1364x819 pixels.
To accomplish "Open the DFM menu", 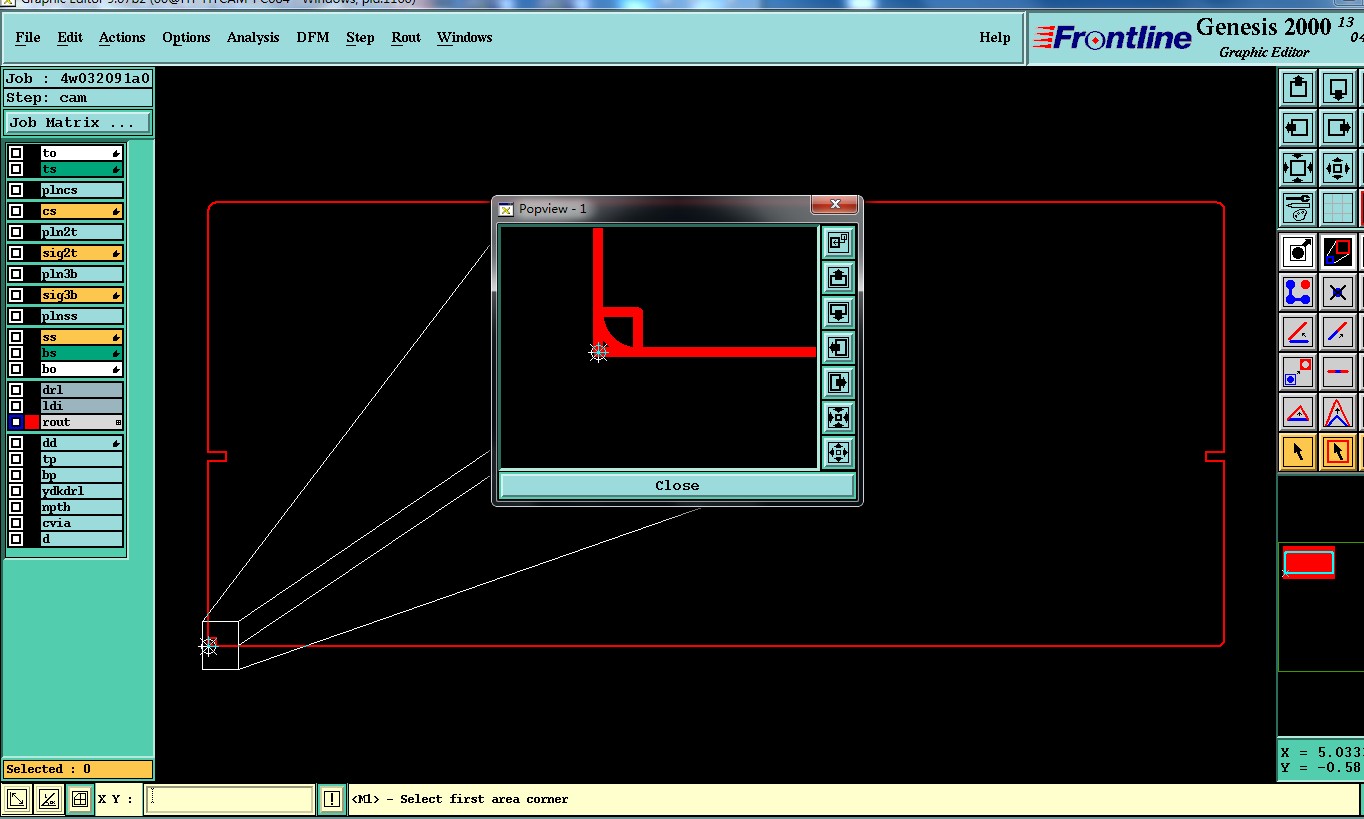I will coord(313,37).
